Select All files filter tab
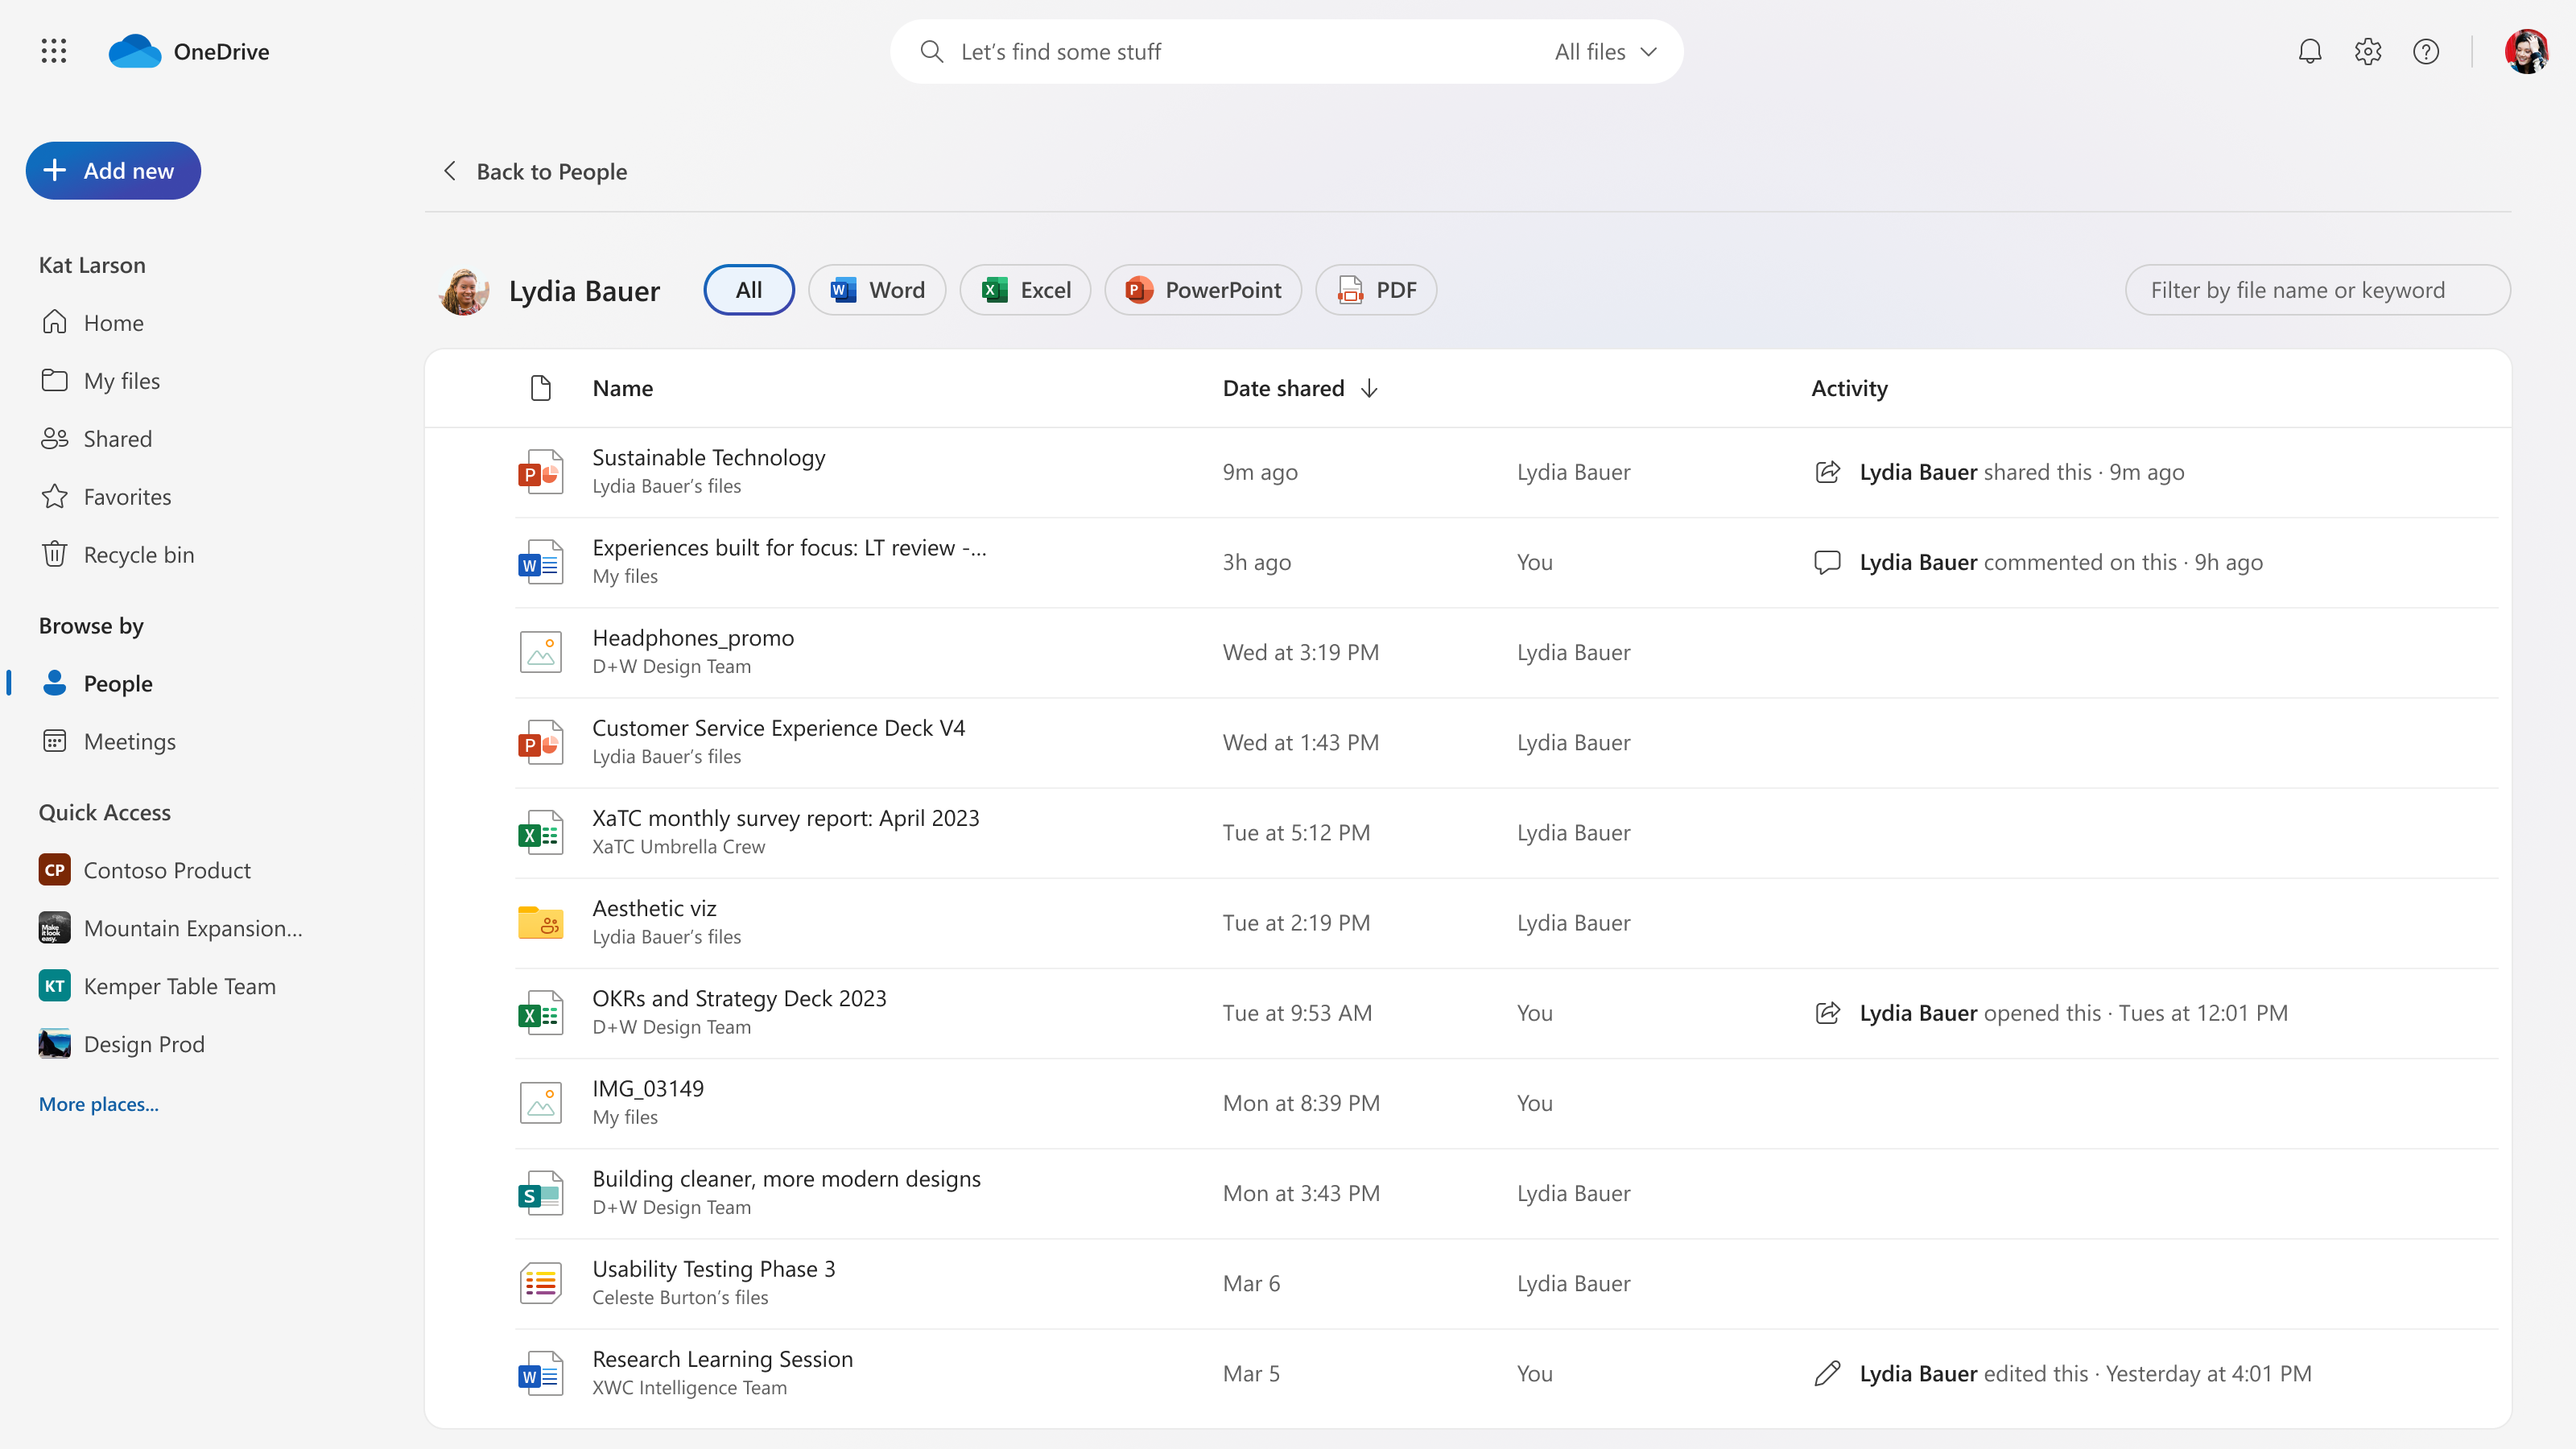Screen dimensions: 2576x1449 click(x=1601, y=52)
